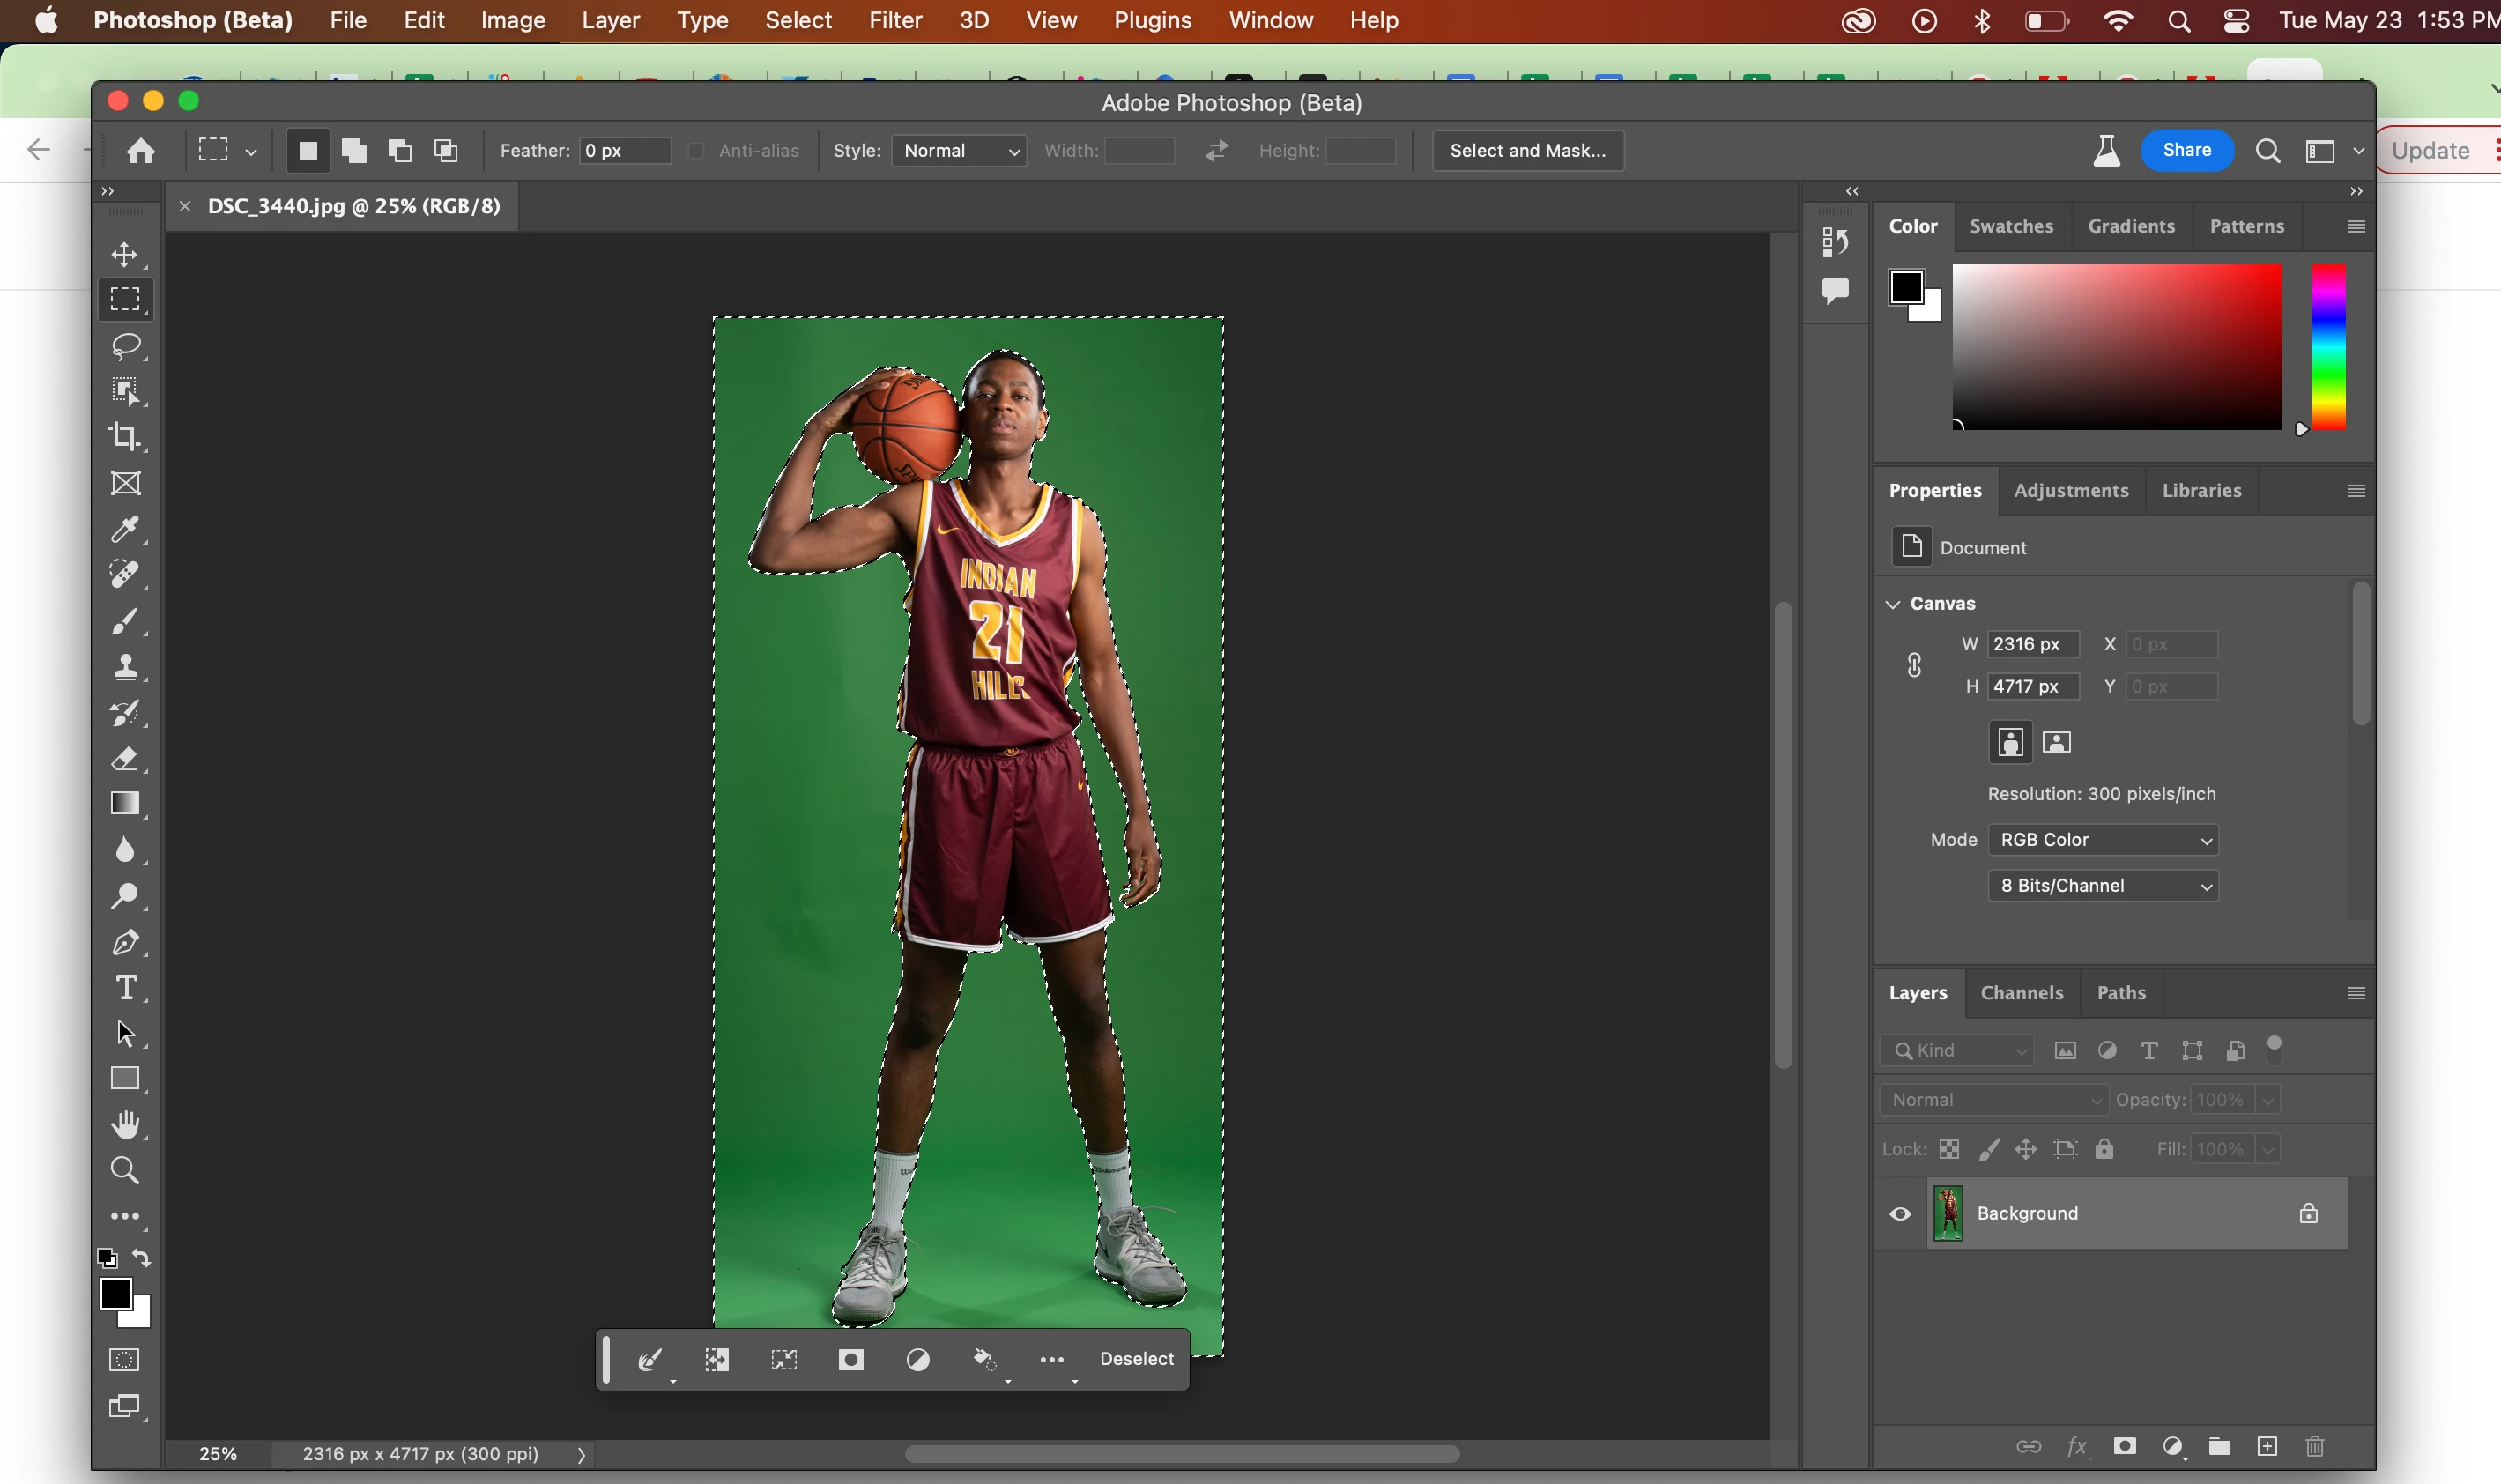2501x1484 pixels.
Task: Choose the Eraser tool
Action: coord(125,759)
